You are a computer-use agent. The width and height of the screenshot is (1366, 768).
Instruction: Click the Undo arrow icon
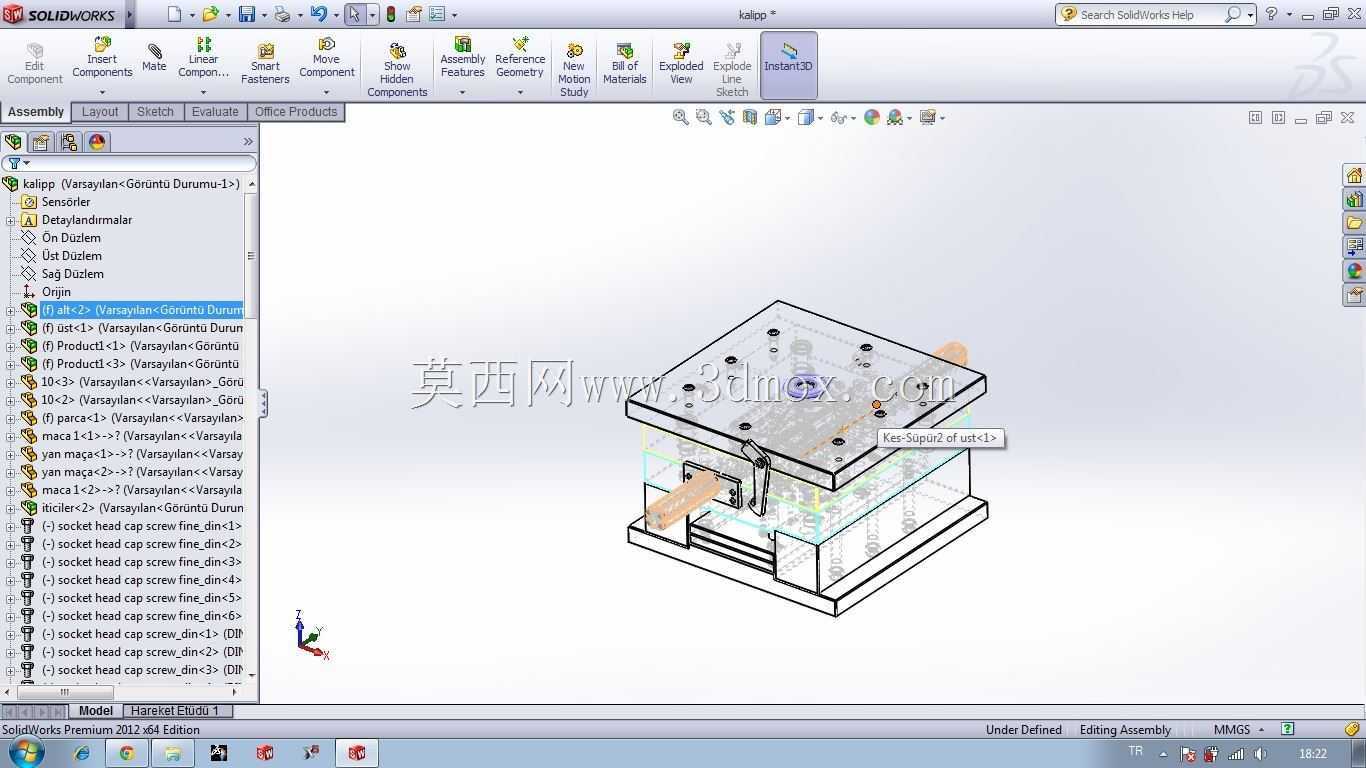pyautogui.click(x=318, y=14)
